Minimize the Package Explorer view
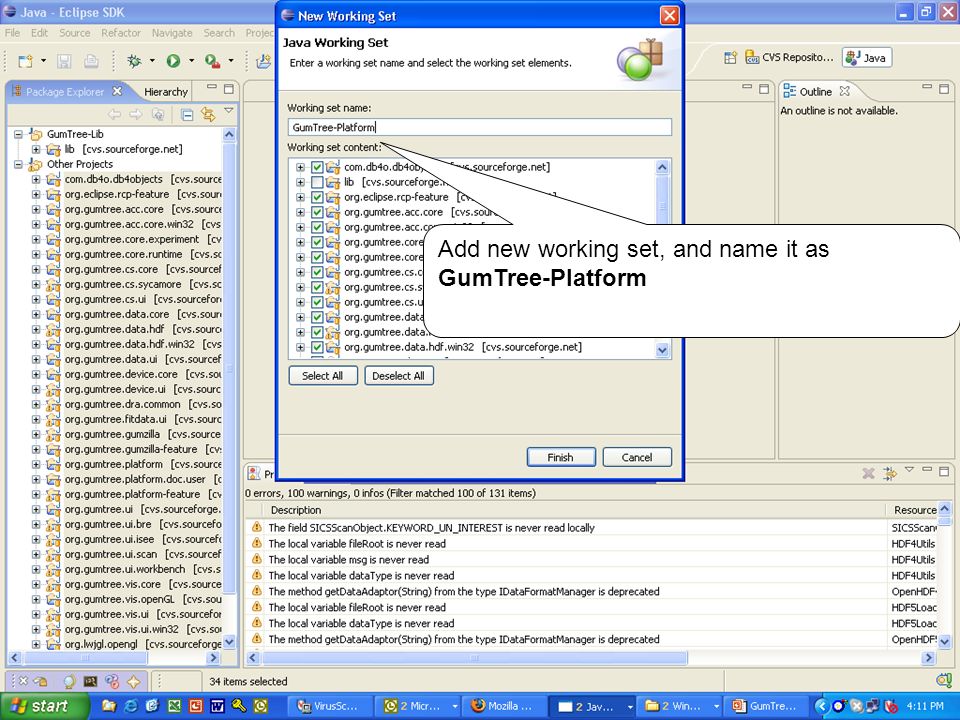960x720 pixels. 212,88
